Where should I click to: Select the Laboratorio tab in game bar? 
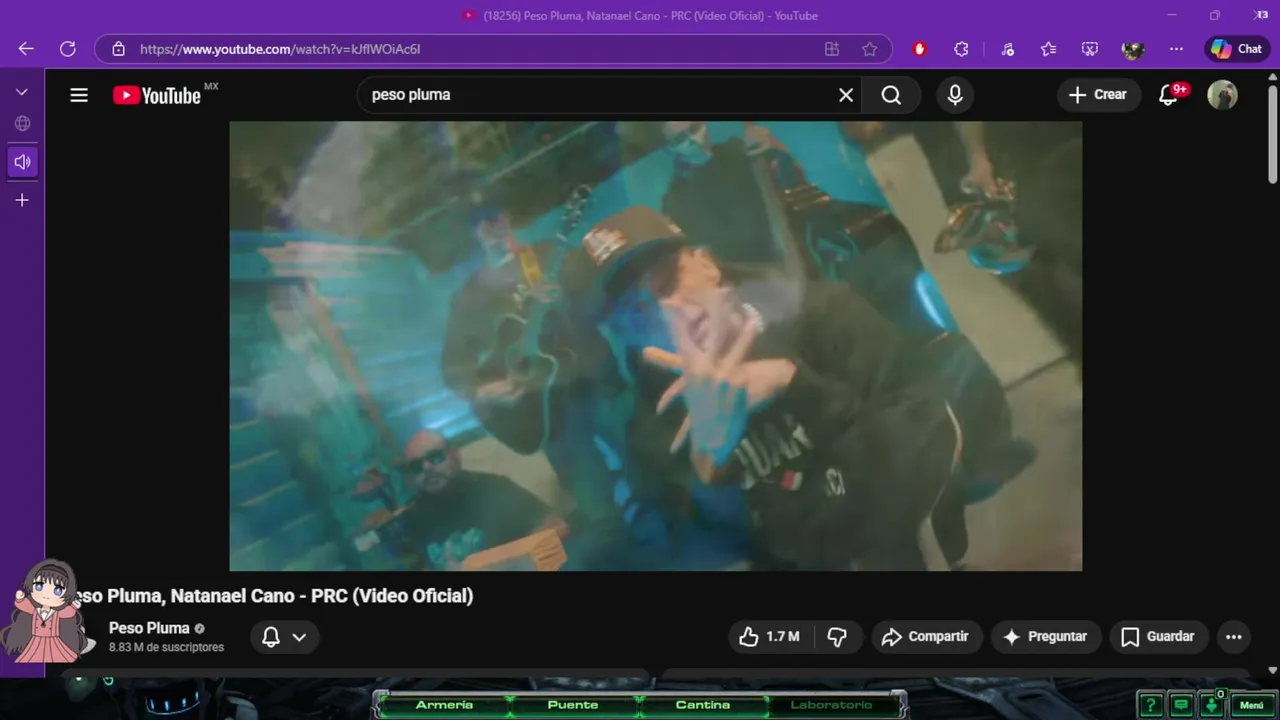click(x=831, y=705)
